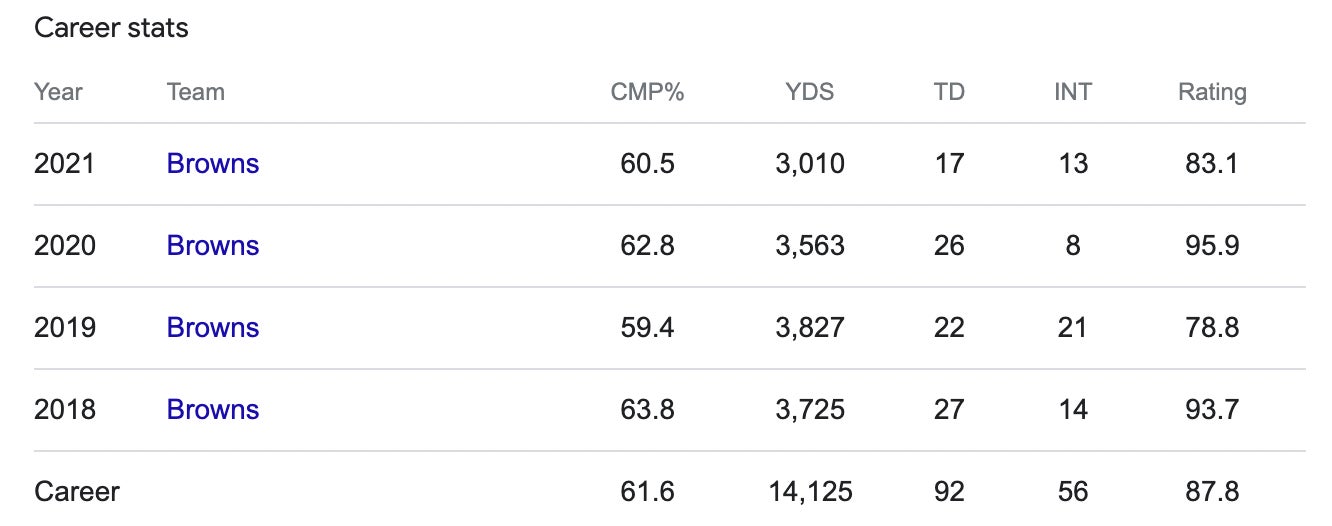The width and height of the screenshot is (1332, 526).
Task: Click the Career row label
Action: (77, 492)
